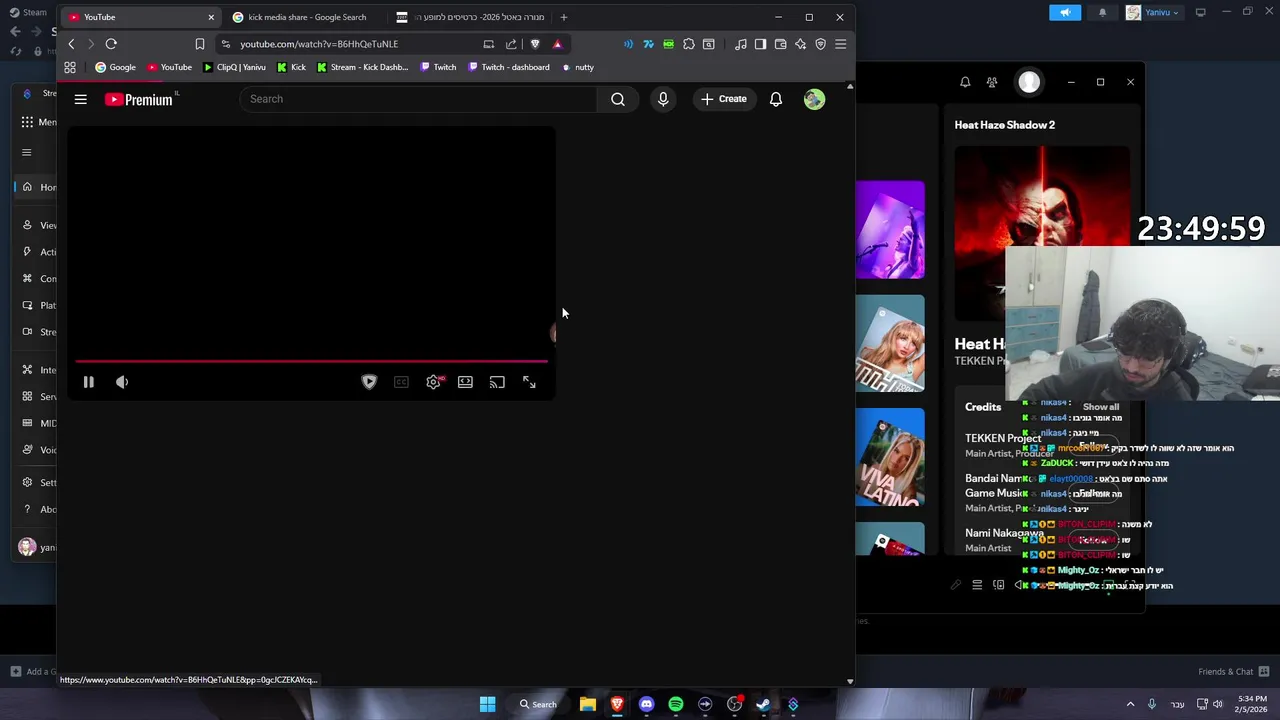Open profile avatar in music app window
The width and height of the screenshot is (1280, 720).
point(1029,82)
